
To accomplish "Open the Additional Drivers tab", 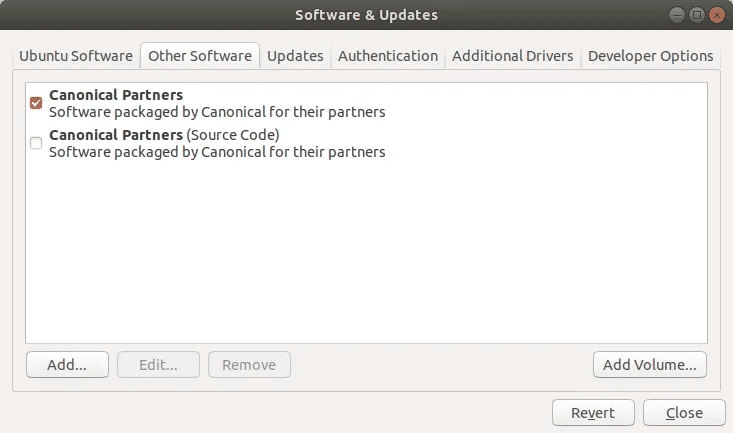I will coord(512,56).
